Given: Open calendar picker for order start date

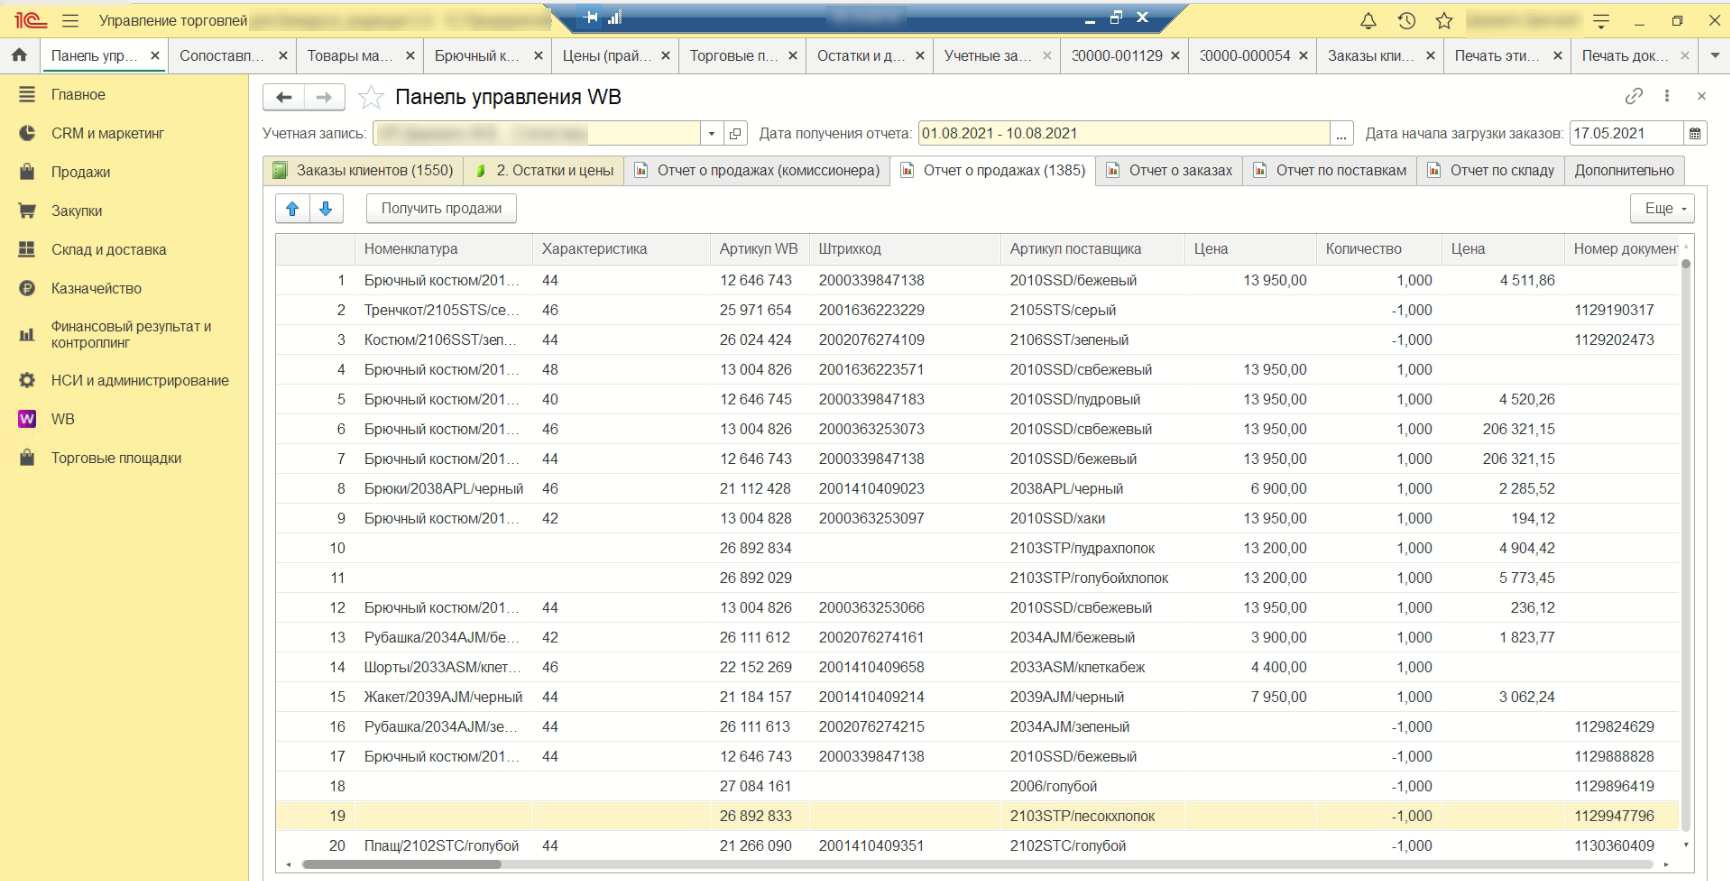Looking at the screenshot, I should (1695, 133).
